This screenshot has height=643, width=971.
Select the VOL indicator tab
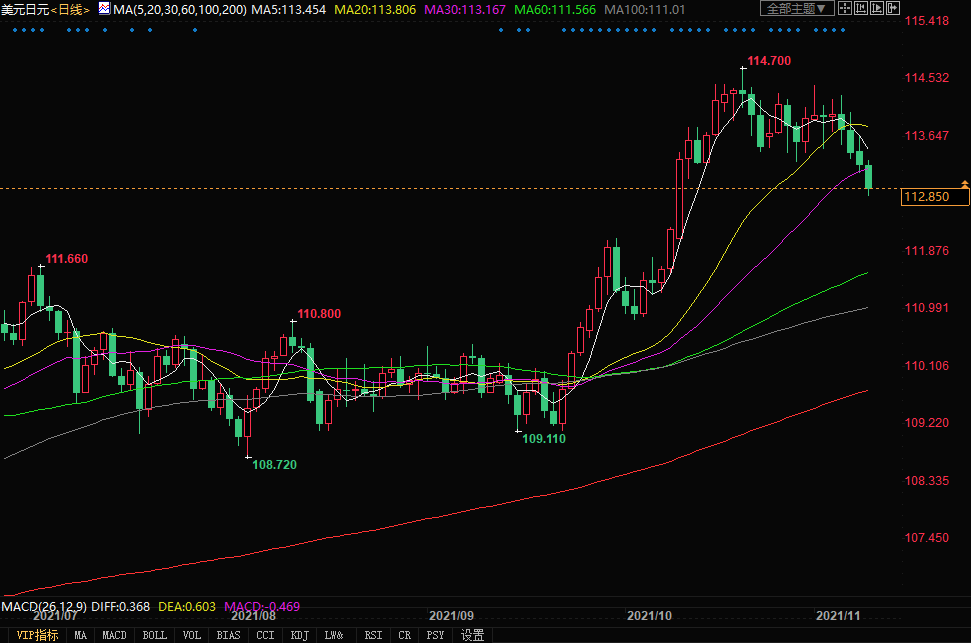click(192, 635)
